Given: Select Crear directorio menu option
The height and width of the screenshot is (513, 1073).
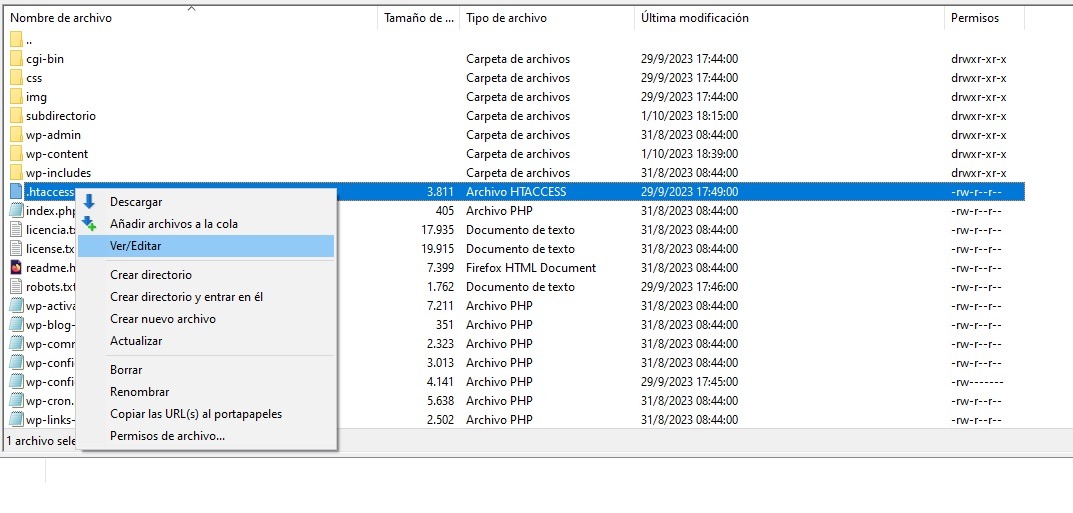Looking at the screenshot, I should pyautogui.click(x=150, y=275).
